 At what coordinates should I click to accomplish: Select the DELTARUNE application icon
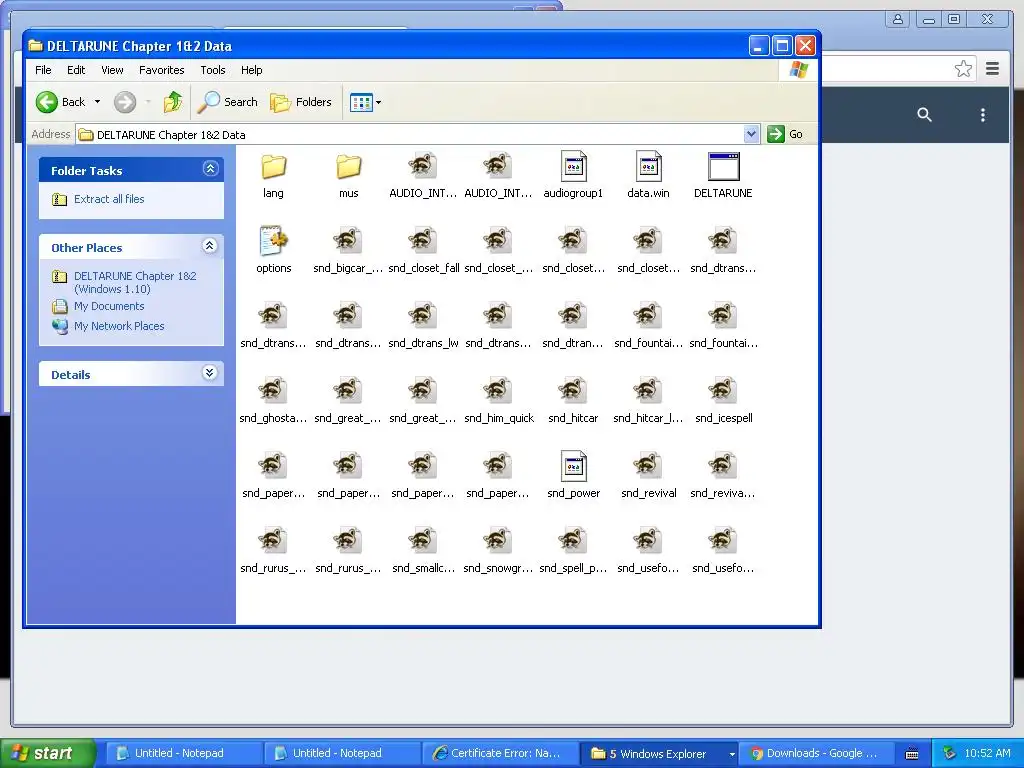(724, 167)
